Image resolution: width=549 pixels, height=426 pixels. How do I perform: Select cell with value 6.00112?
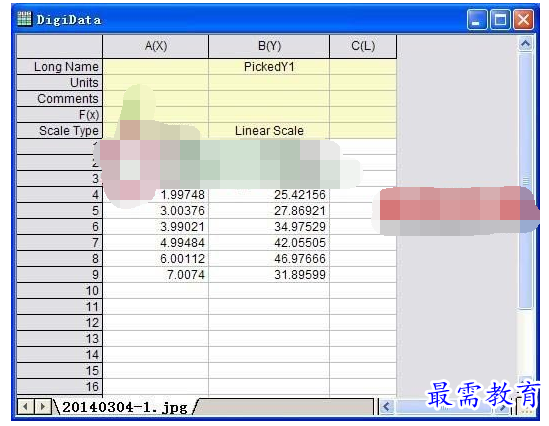click(155, 259)
